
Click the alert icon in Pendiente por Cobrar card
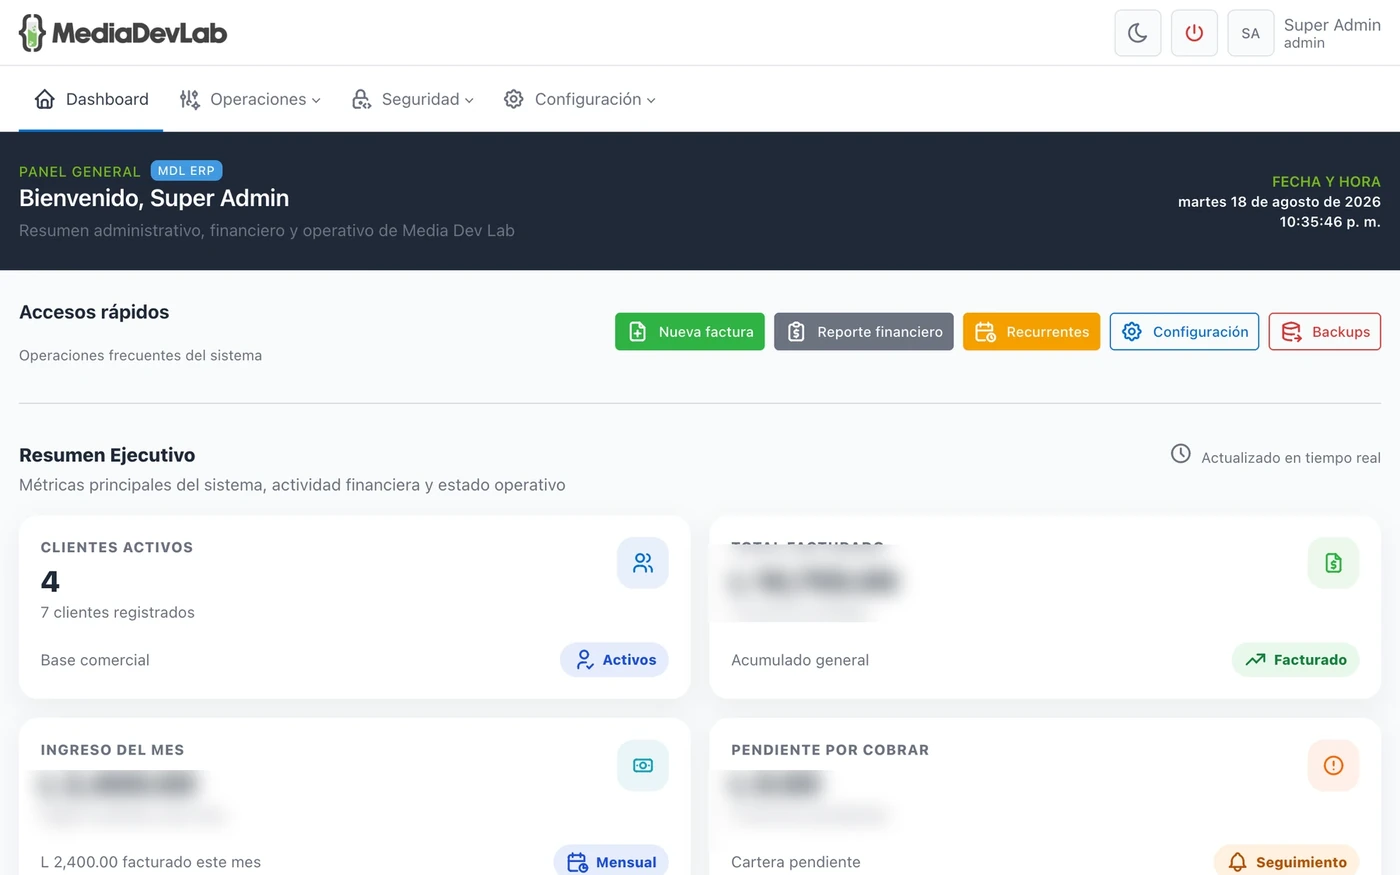pos(1333,765)
